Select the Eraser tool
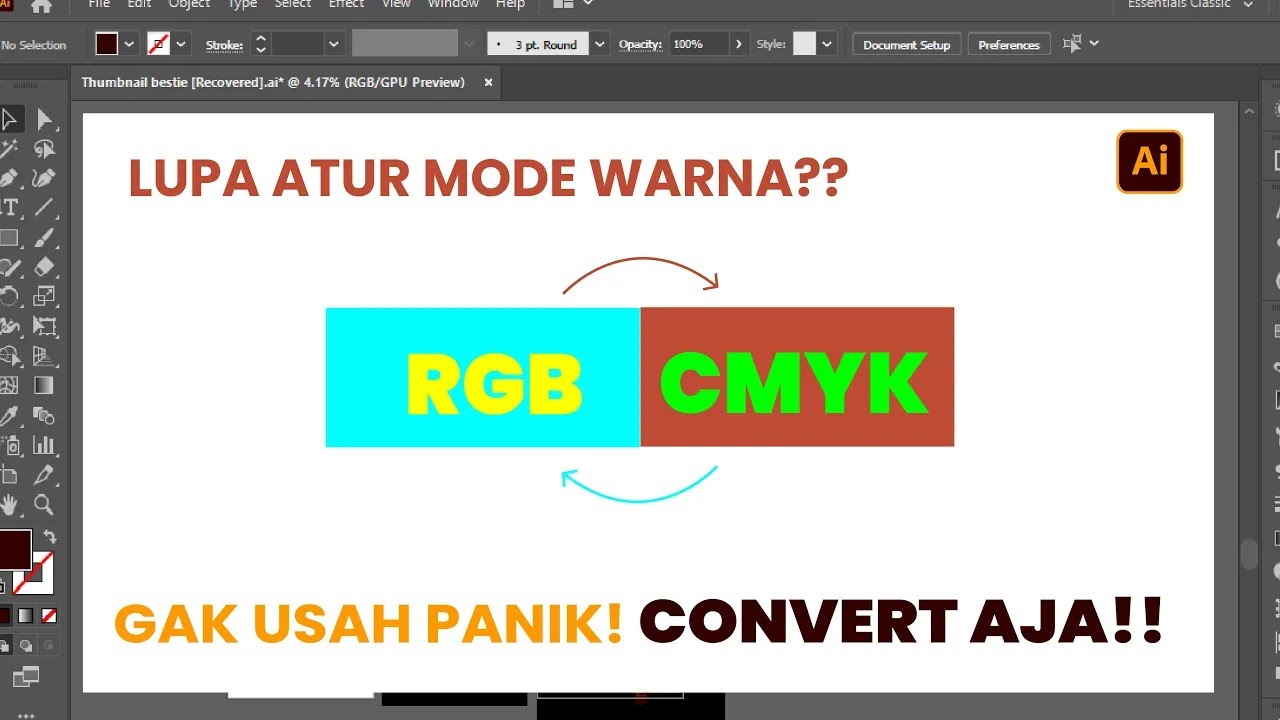Screen dimensions: 1280x720 pyautogui.click(x=45, y=267)
